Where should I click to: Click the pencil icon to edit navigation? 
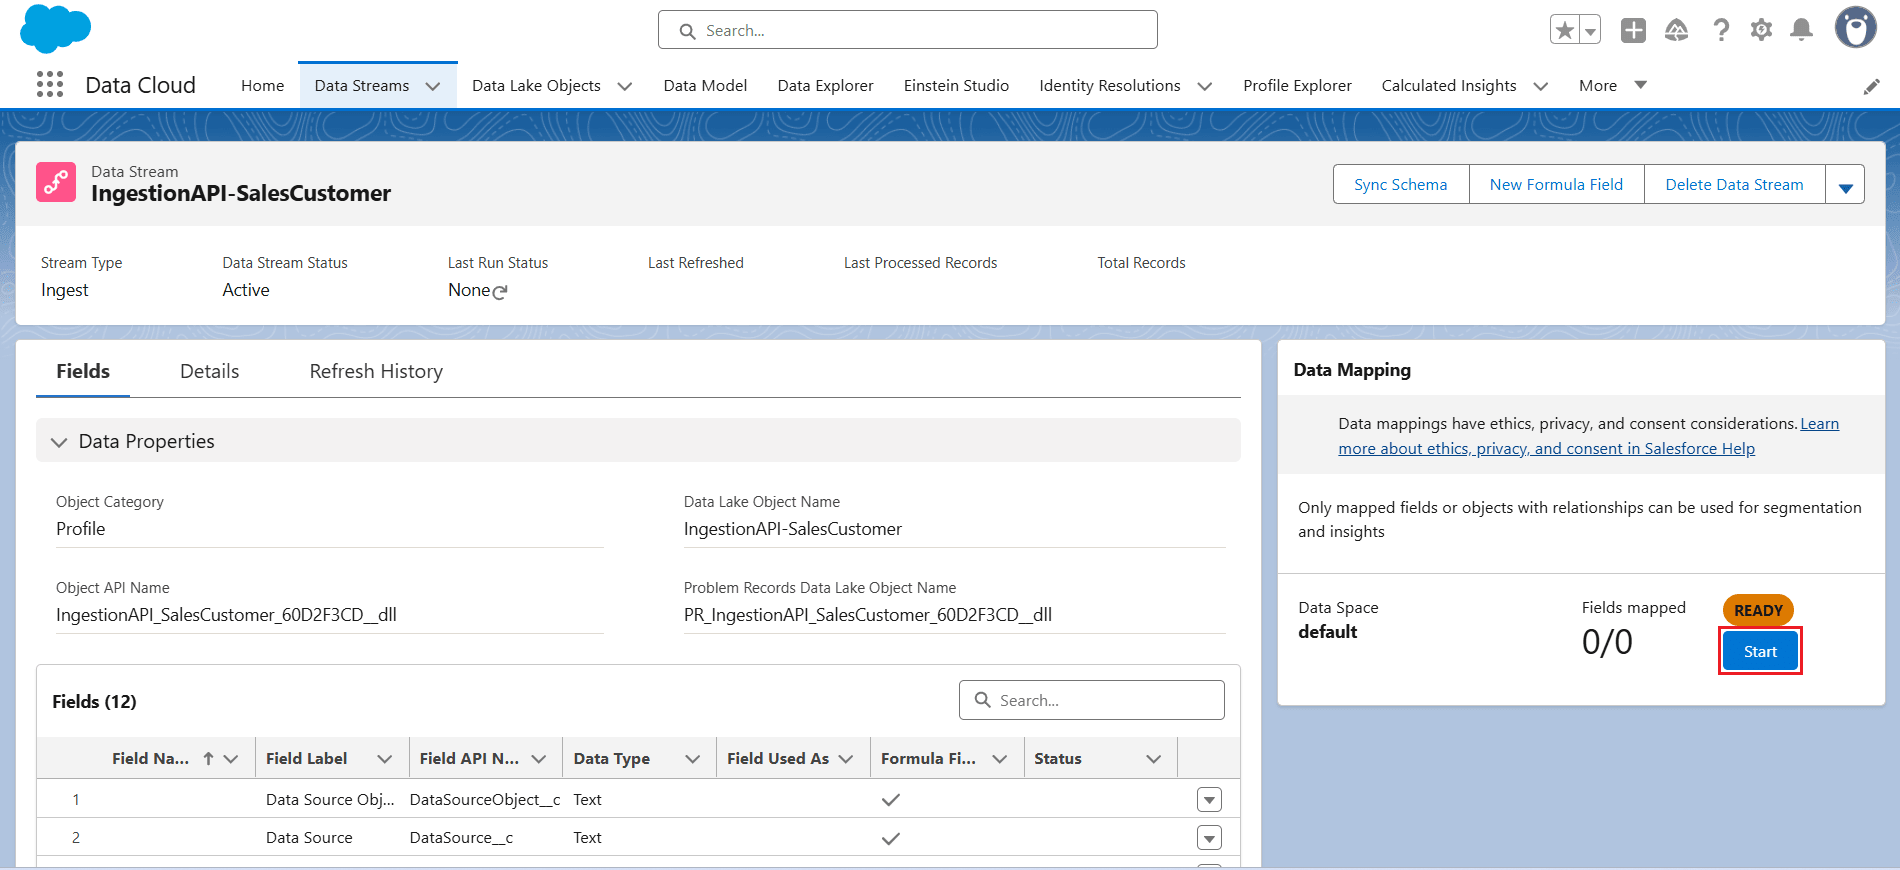1871,87
